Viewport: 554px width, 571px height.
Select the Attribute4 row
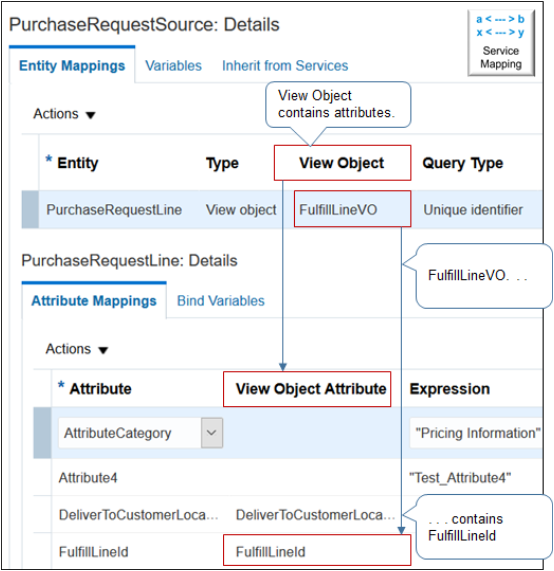click(x=288, y=477)
